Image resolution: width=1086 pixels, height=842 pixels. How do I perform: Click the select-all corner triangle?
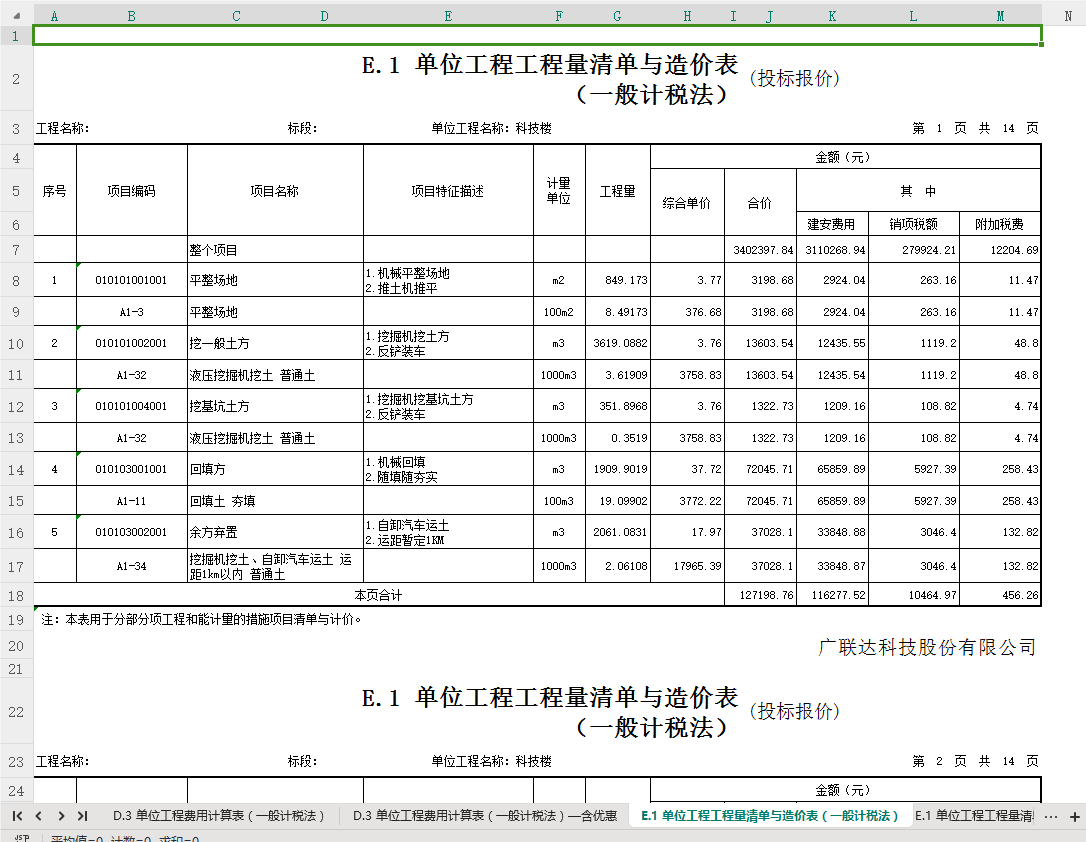click(x=17, y=16)
